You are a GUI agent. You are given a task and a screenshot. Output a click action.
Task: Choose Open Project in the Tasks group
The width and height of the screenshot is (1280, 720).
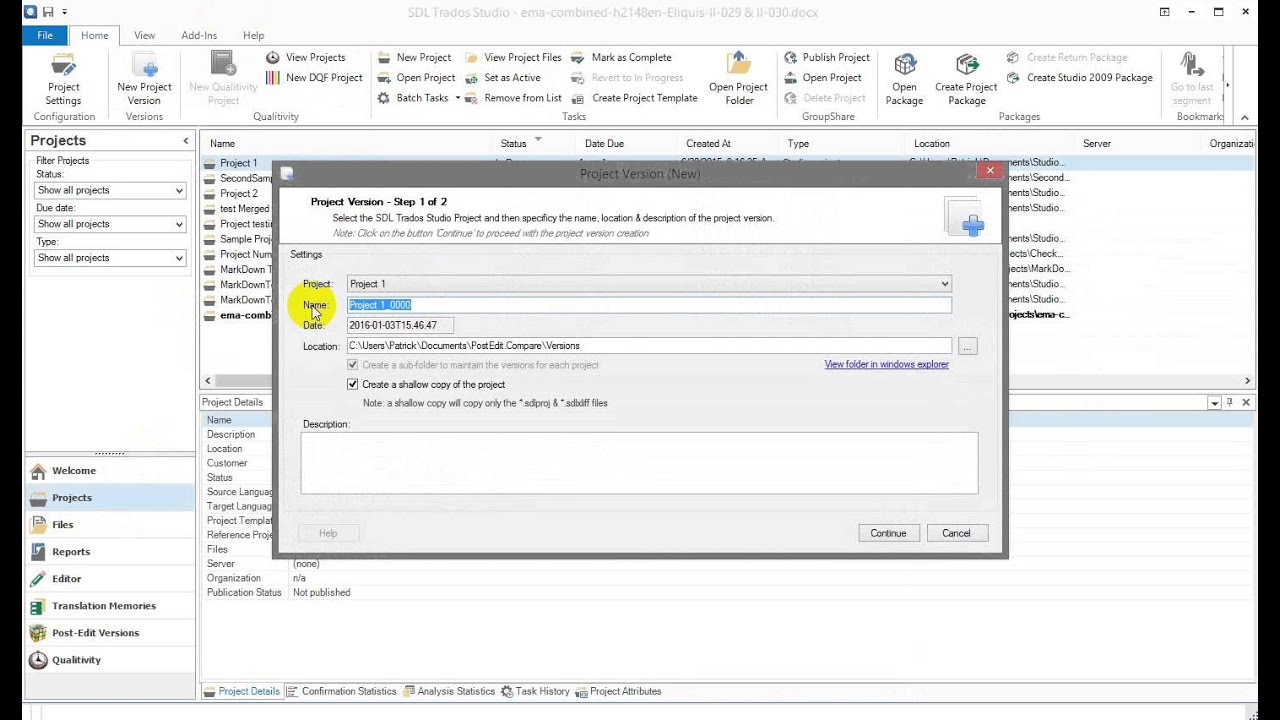(x=416, y=77)
